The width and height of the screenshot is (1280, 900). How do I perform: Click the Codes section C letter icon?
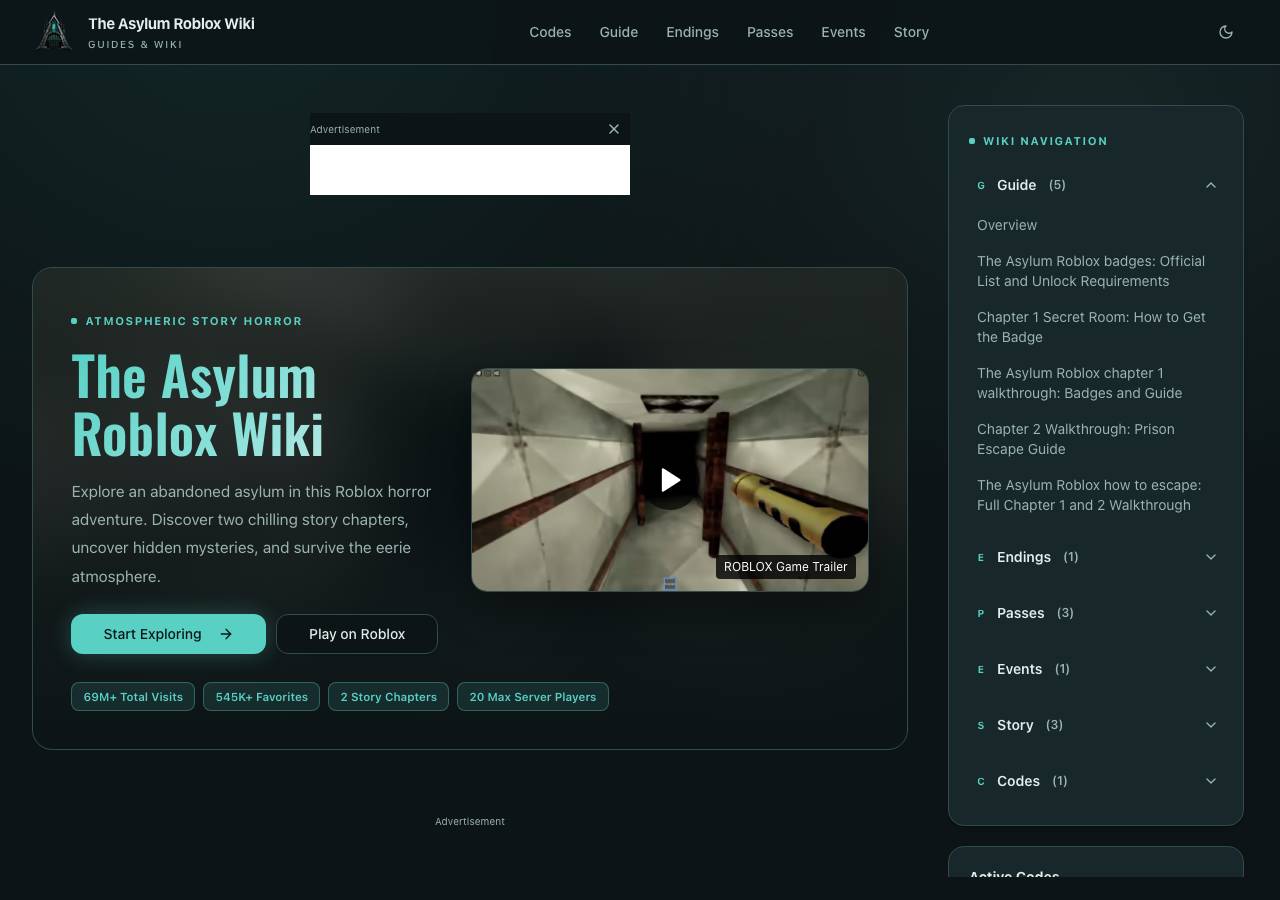click(981, 782)
